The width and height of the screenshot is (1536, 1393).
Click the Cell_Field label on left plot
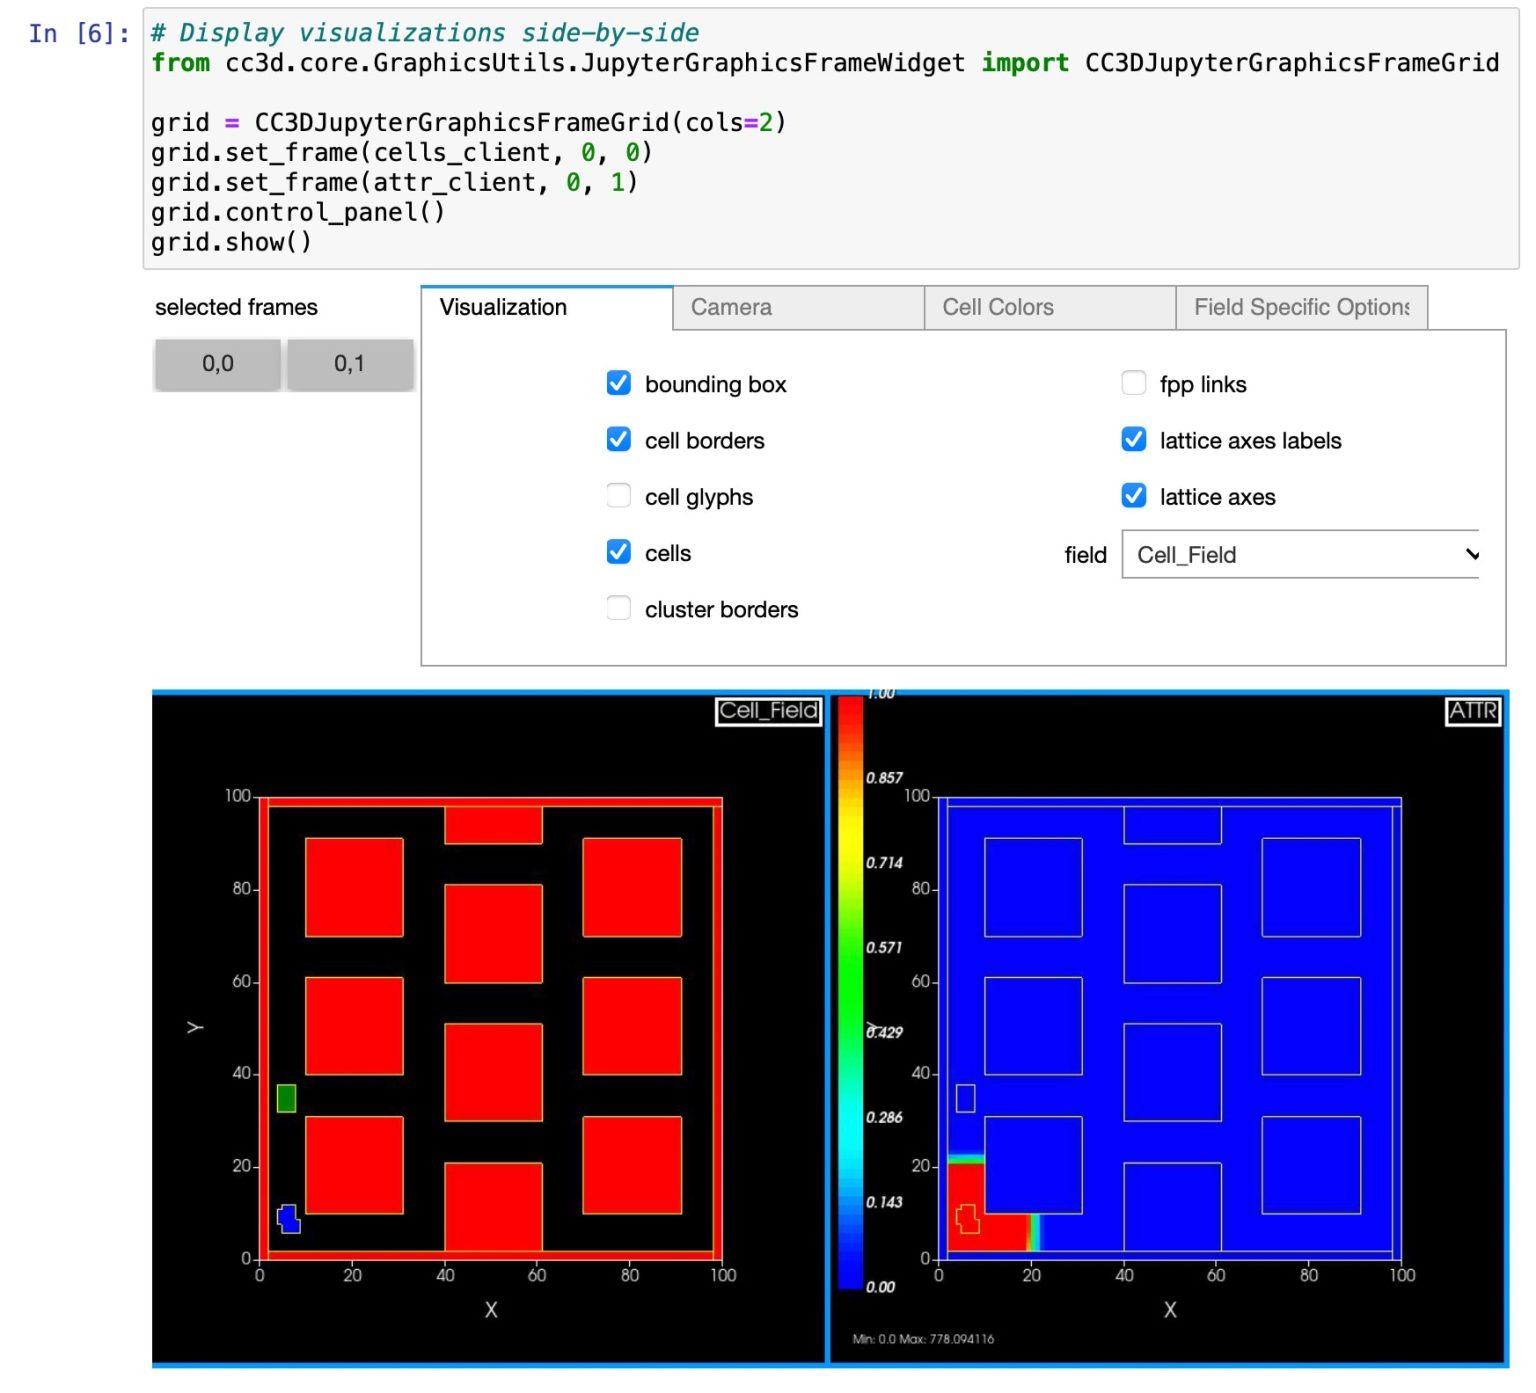point(767,712)
